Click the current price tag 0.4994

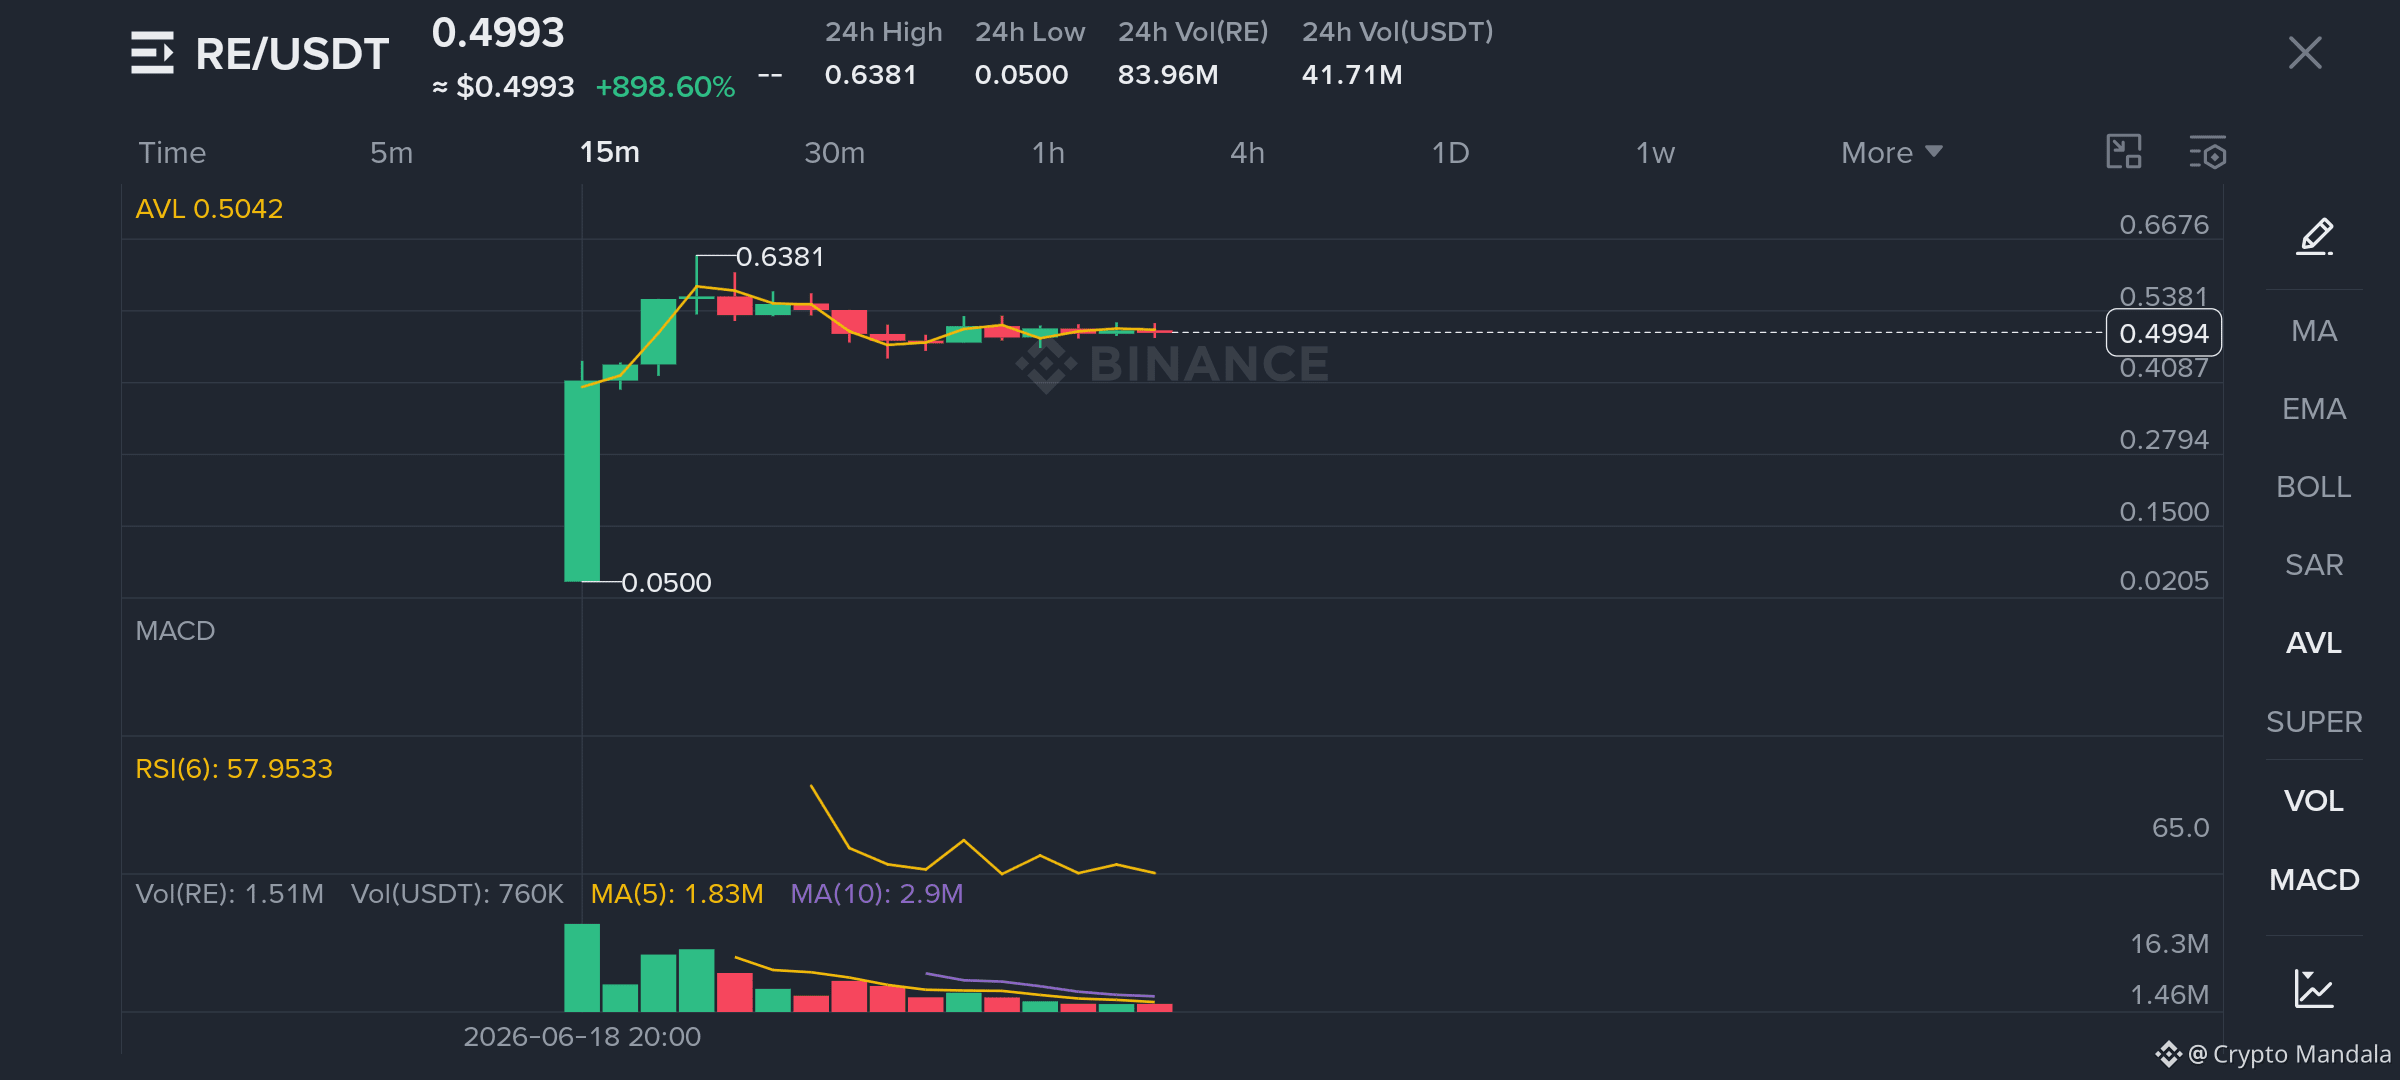[2164, 333]
